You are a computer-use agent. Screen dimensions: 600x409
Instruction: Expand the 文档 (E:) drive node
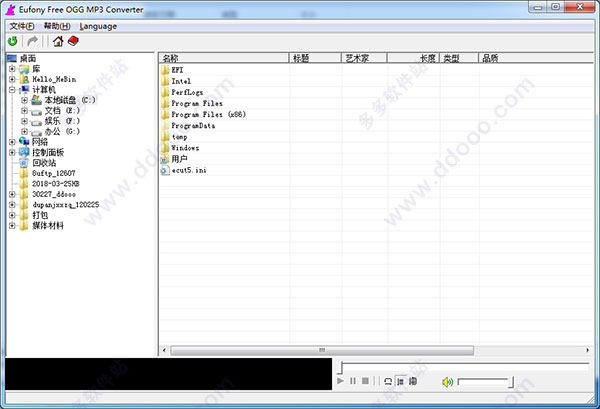[24, 111]
